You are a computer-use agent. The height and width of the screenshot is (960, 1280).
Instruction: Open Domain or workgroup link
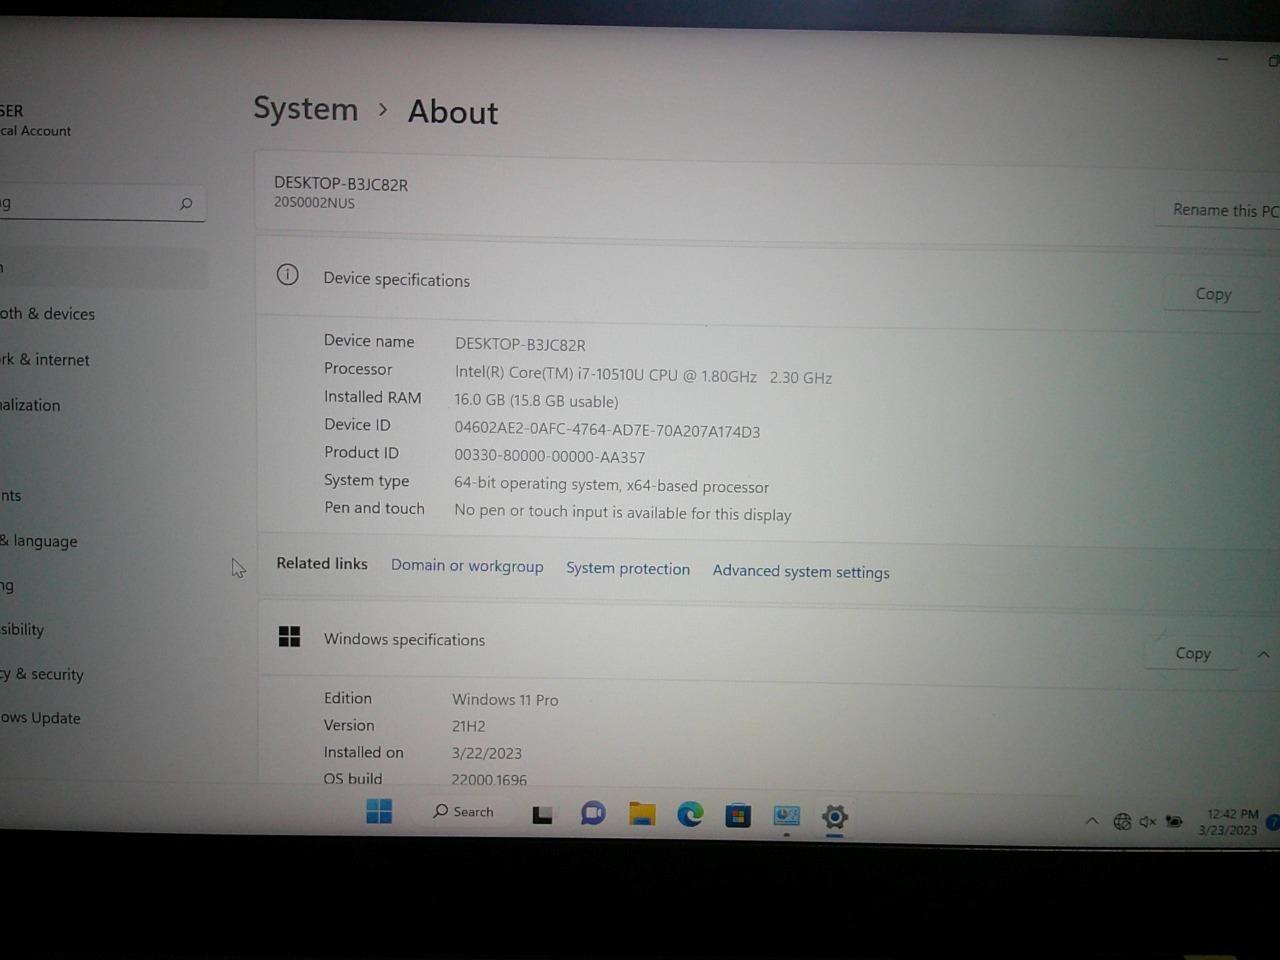point(467,566)
